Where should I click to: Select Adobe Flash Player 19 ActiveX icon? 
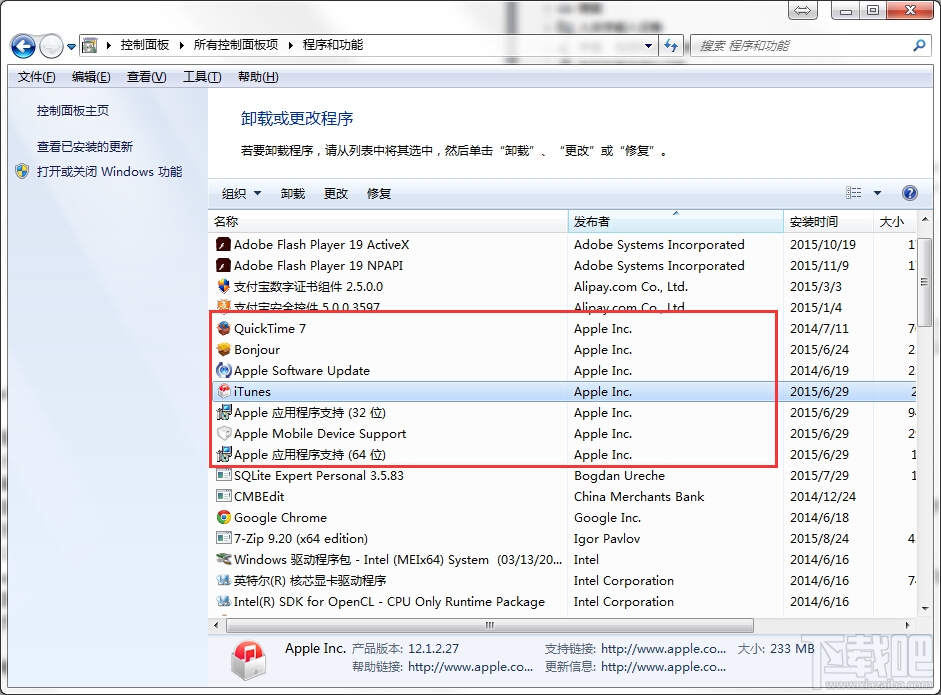(223, 244)
